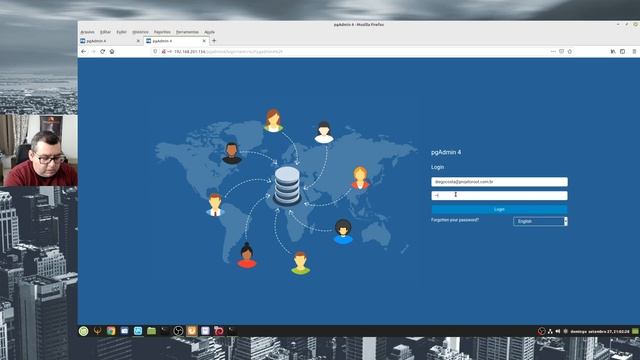Close the first pgAdmin 4 tab
The width and height of the screenshot is (640, 360).
(138, 41)
